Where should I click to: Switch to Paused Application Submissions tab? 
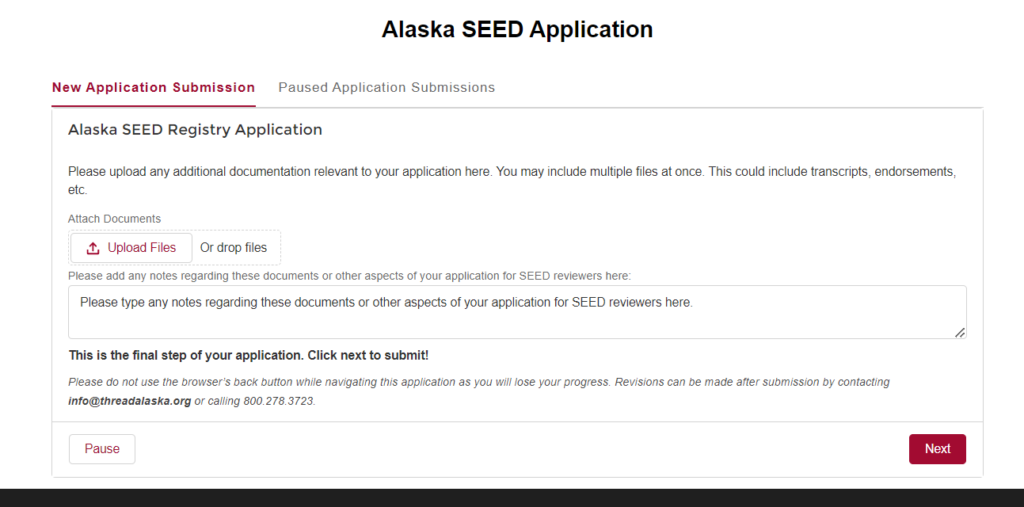[x=387, y=88]
